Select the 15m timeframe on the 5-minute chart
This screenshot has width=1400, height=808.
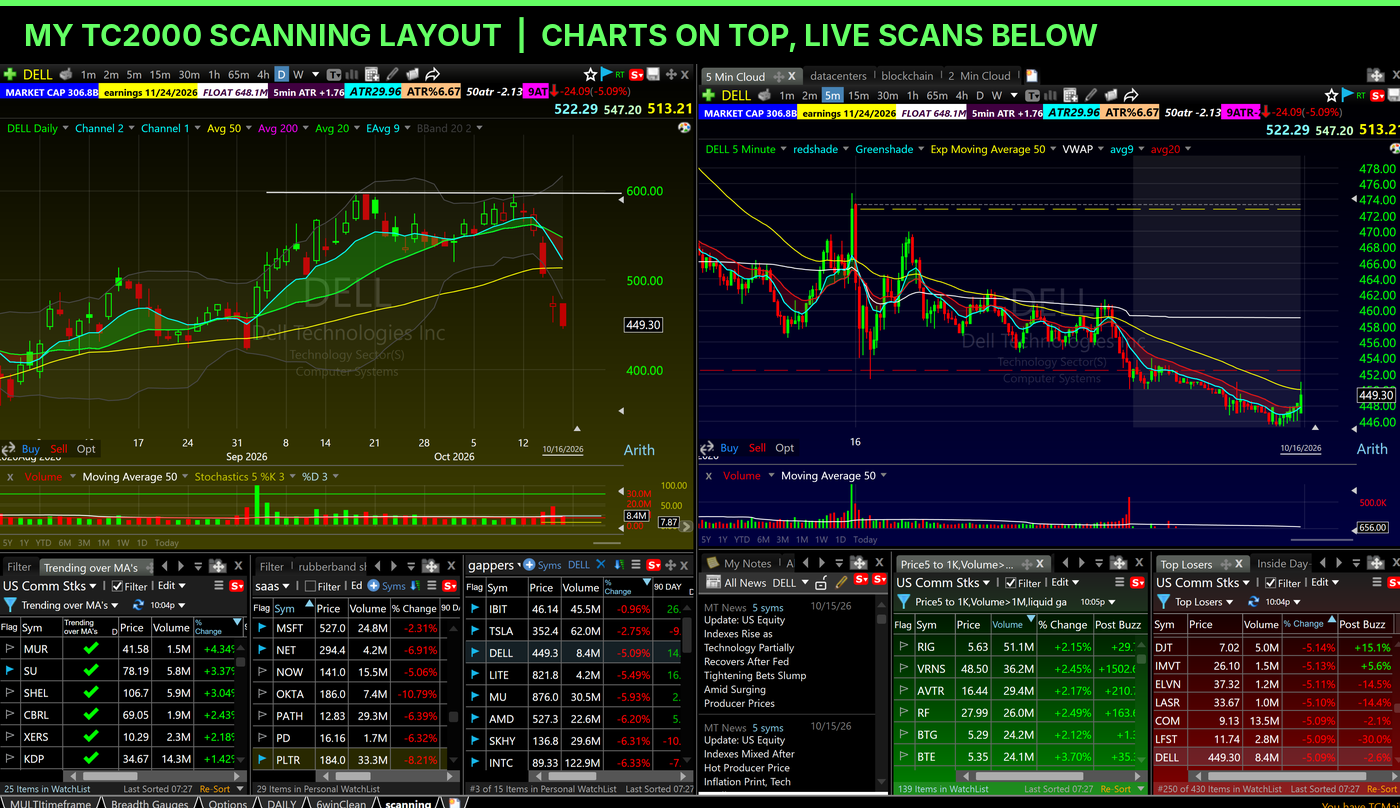tap(858, 95)
